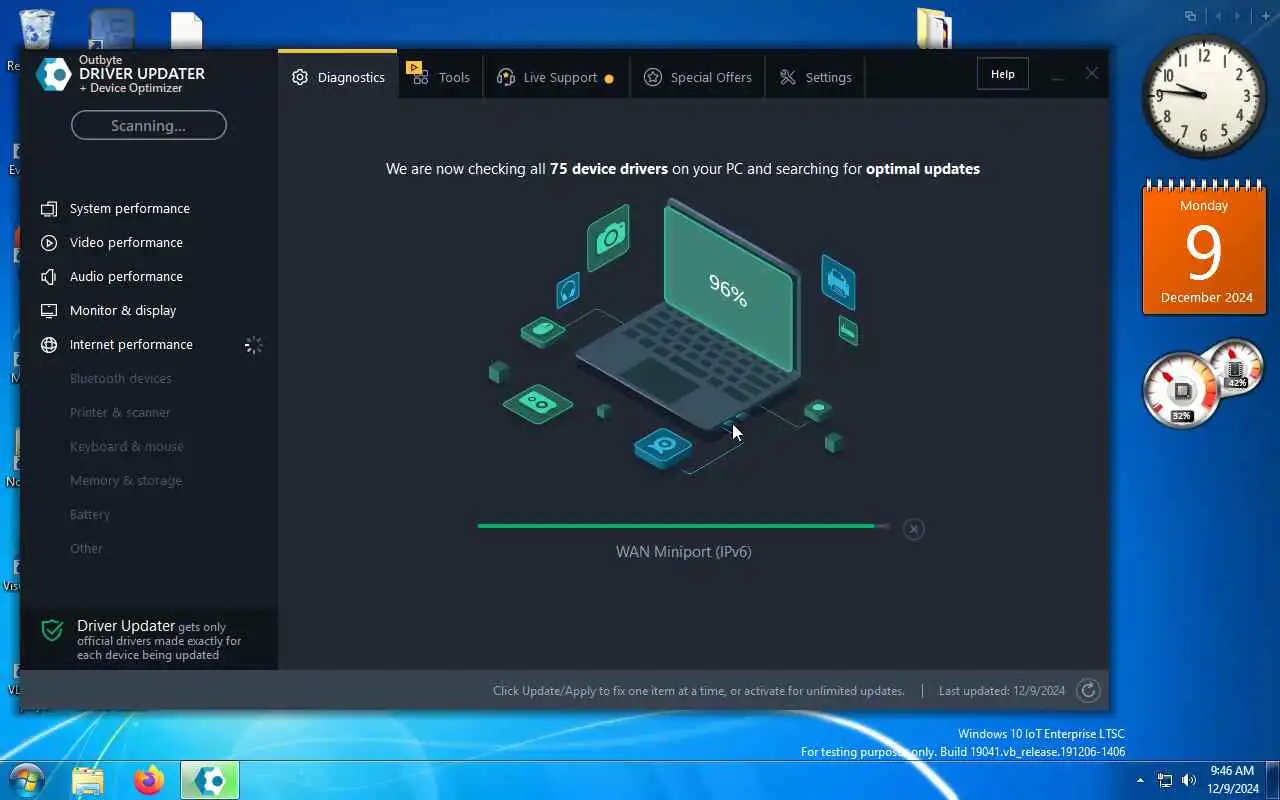Viewport: 1280px width, 800px height.
Task: Click the analog clock gadget
Action: 1204,95
